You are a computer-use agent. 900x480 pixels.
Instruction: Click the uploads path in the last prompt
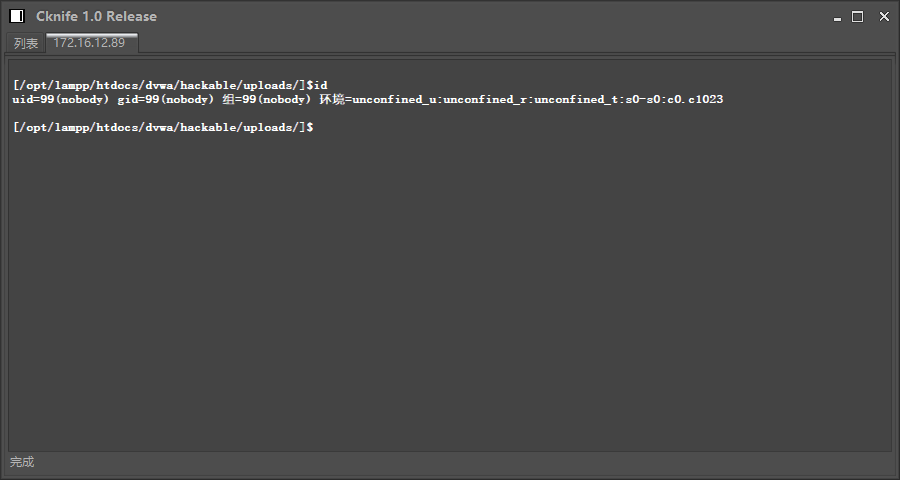pos(269,128)
